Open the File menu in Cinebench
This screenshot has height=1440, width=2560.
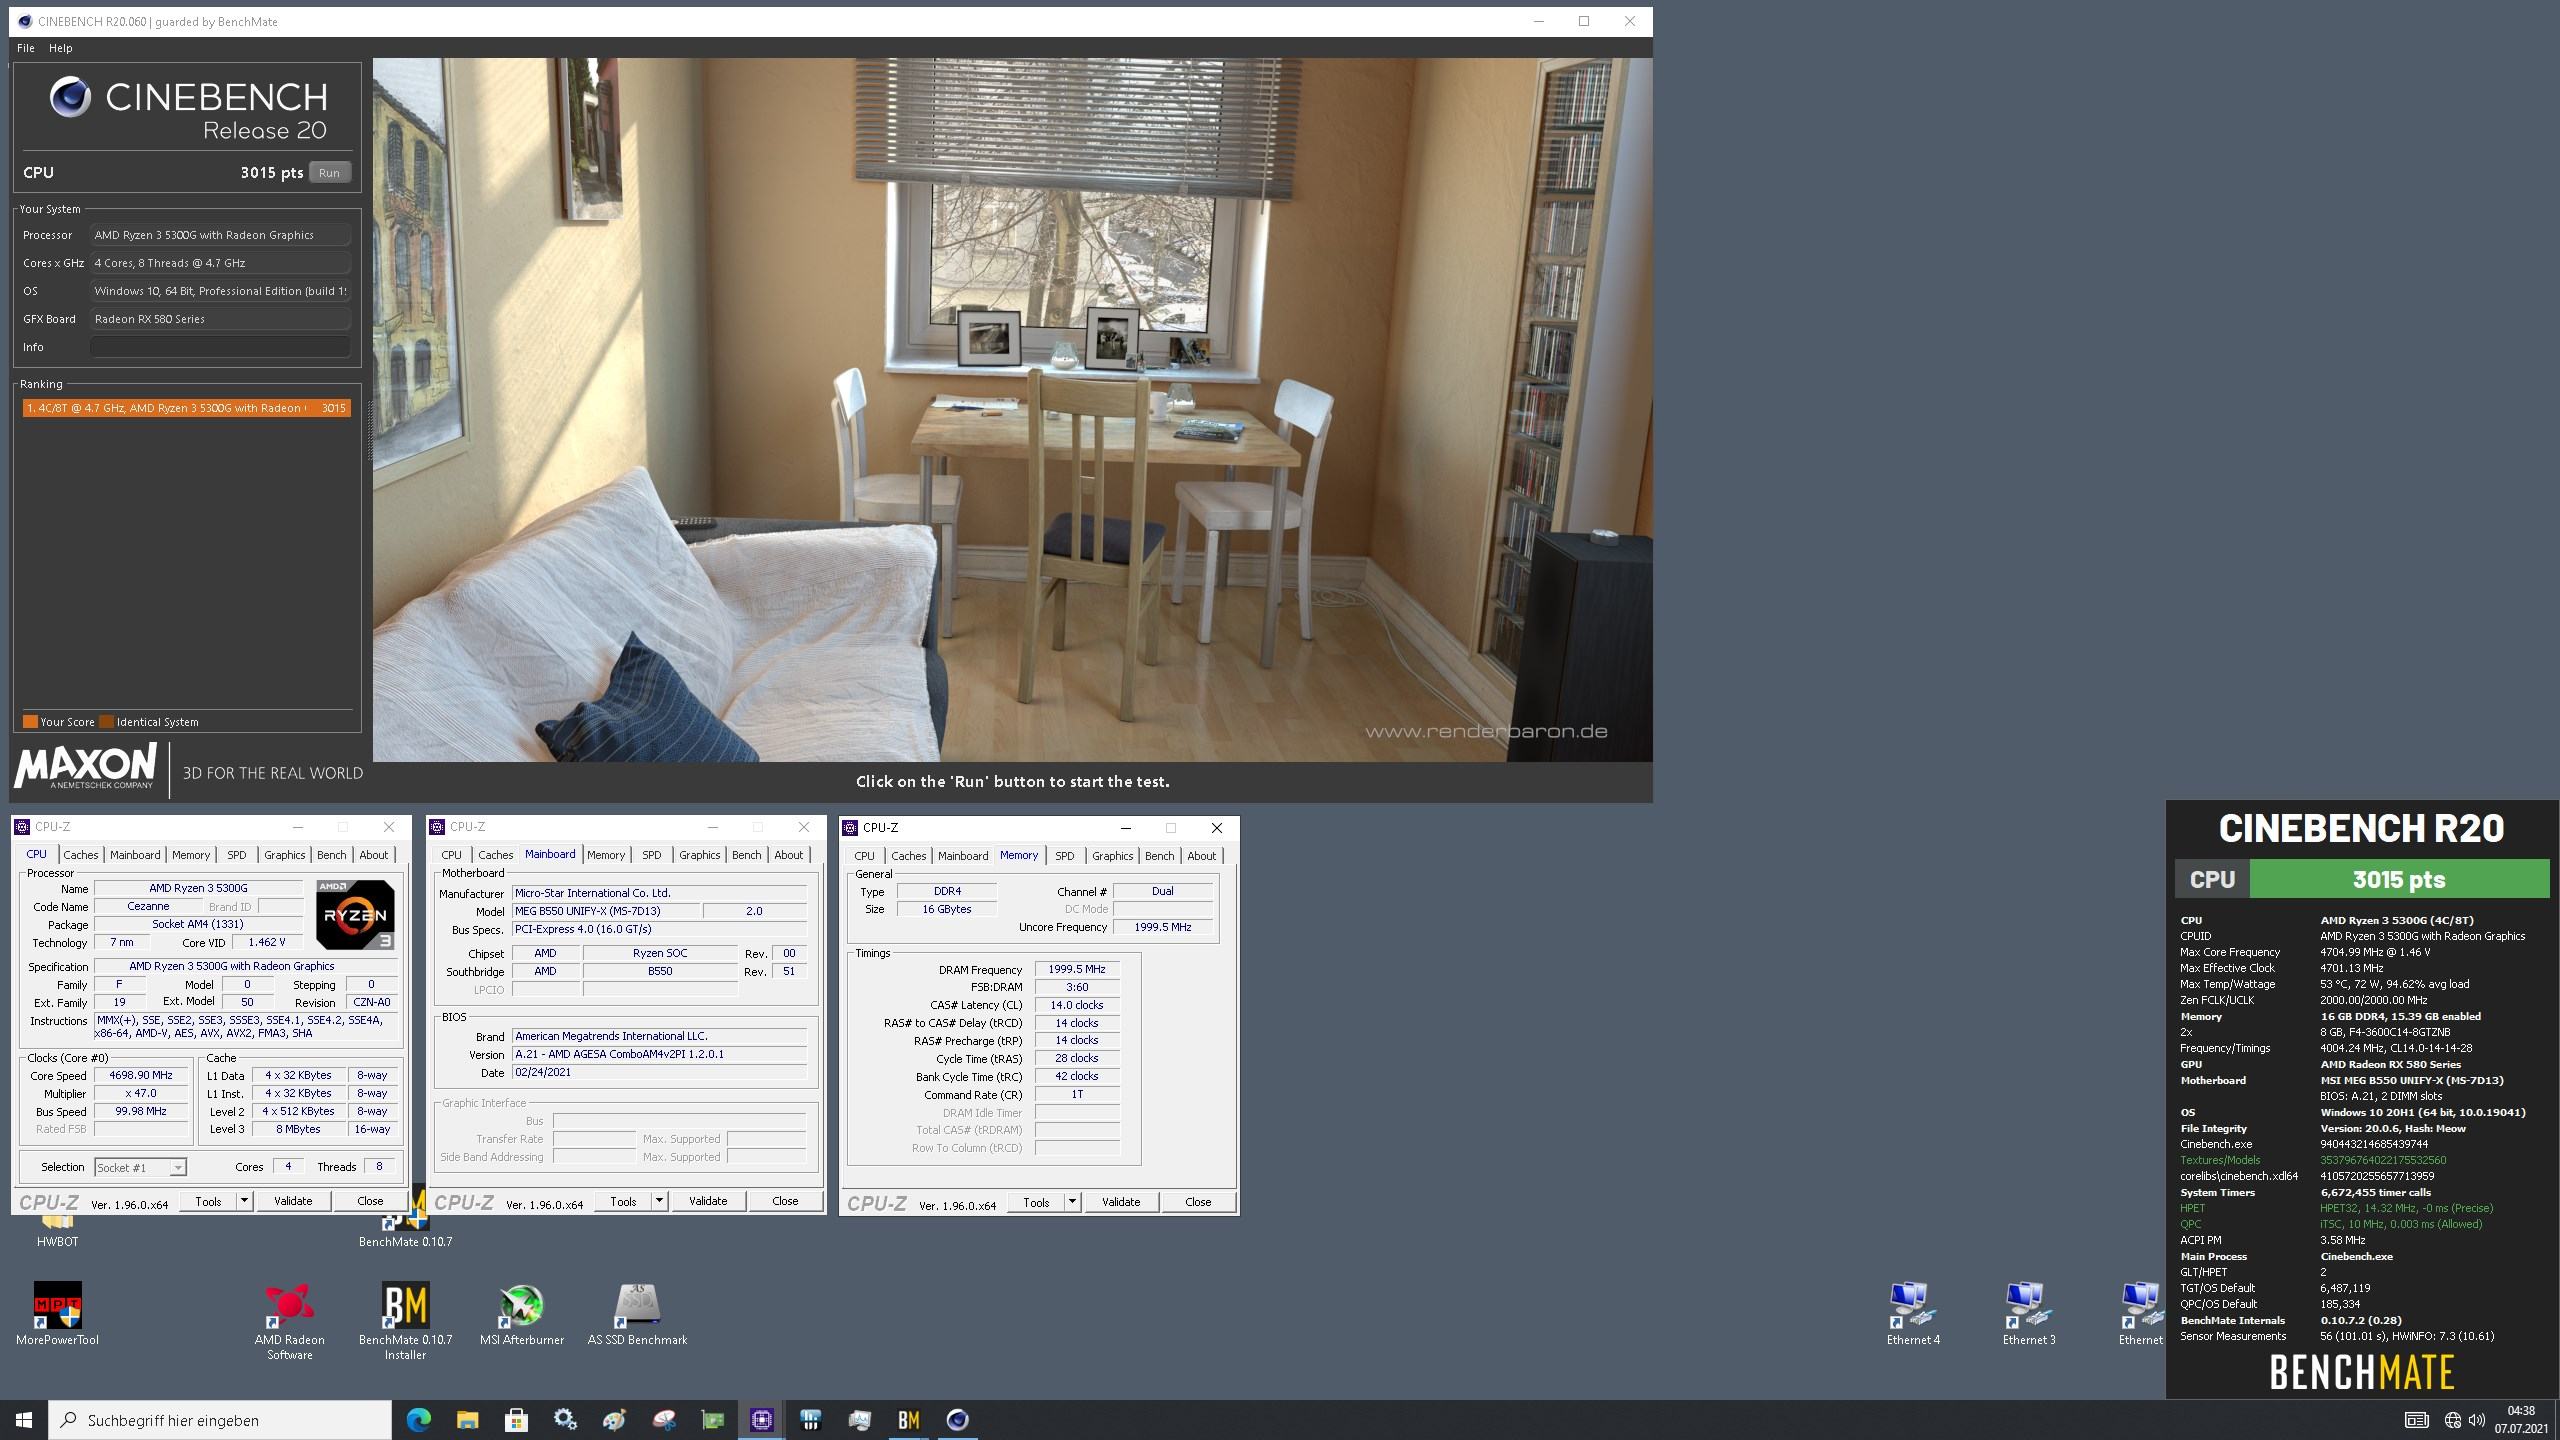coord(26,48)
